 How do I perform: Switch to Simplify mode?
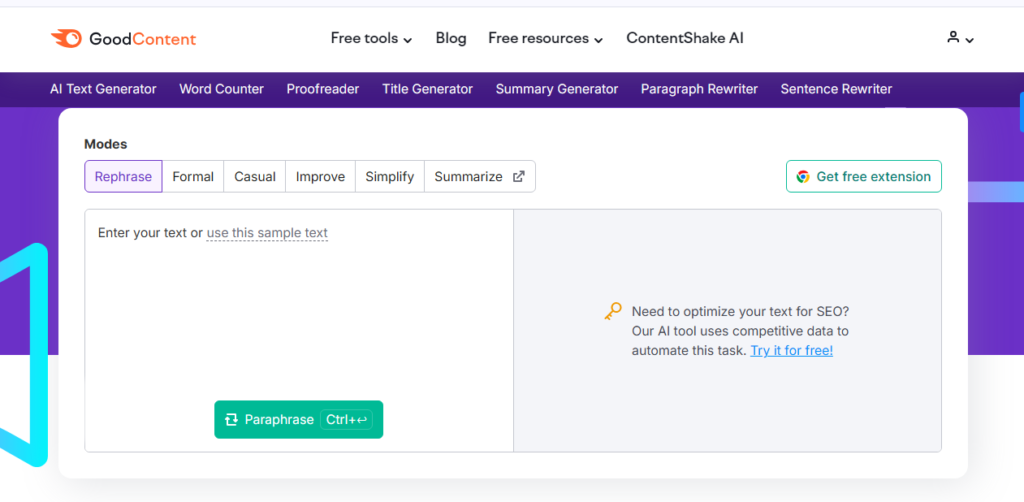390,176
